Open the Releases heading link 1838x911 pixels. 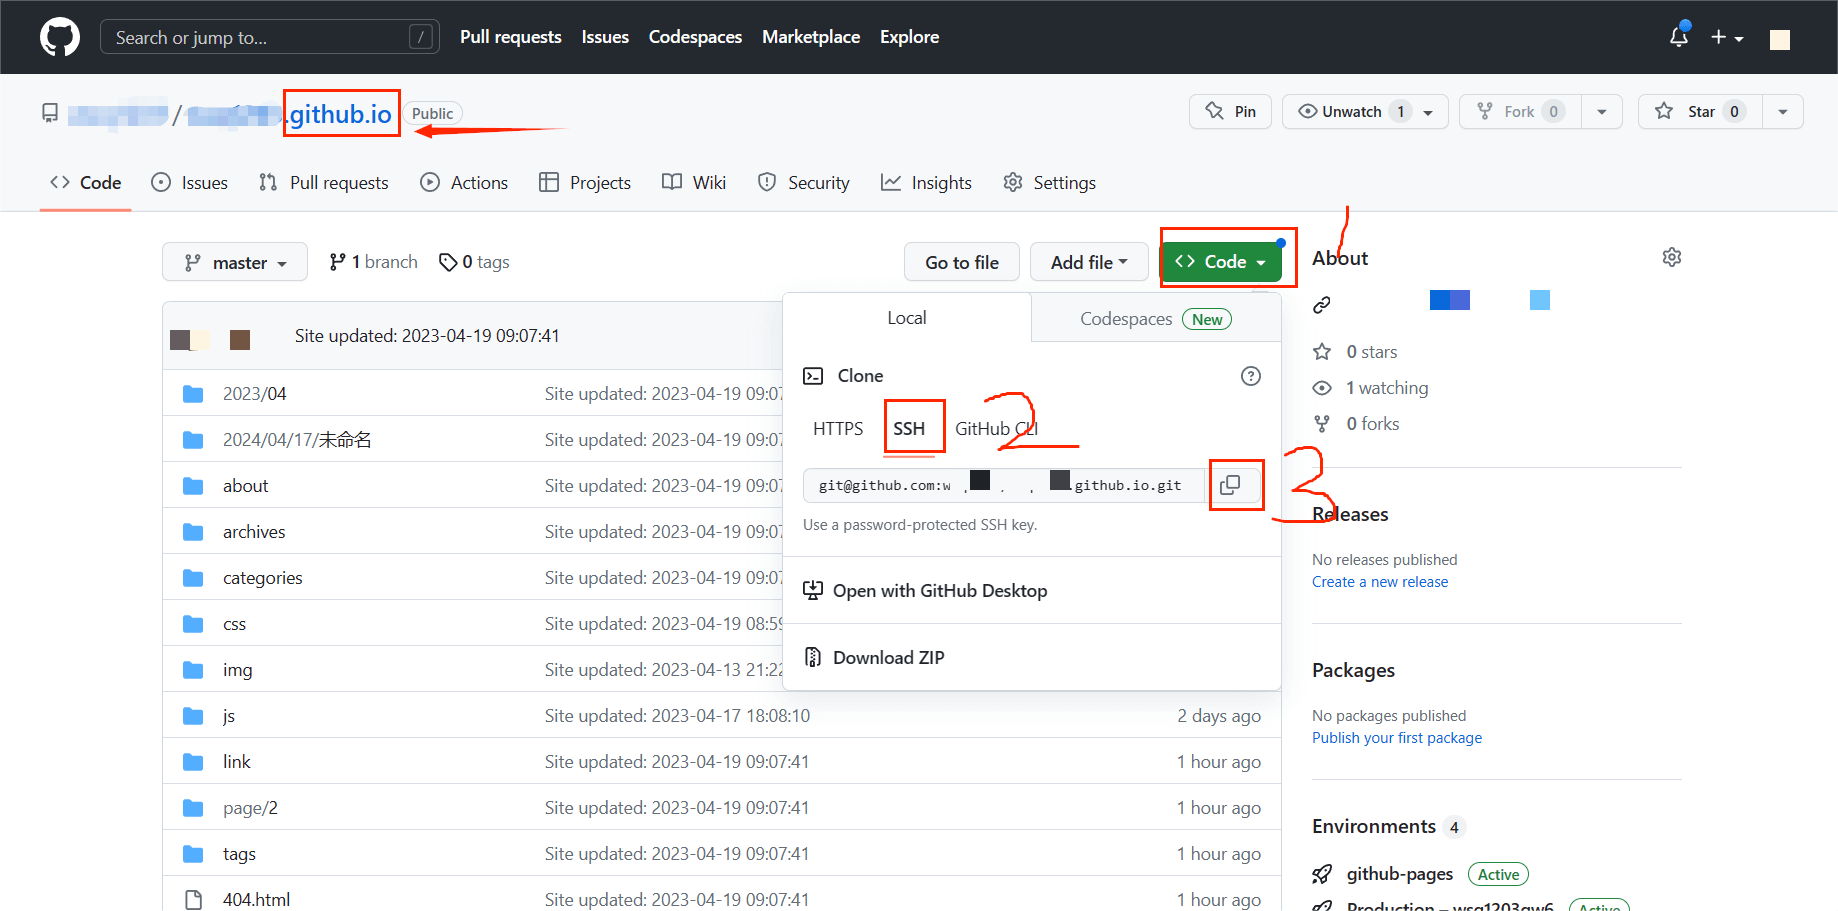pyautogui.click(x=1350, y=514)
